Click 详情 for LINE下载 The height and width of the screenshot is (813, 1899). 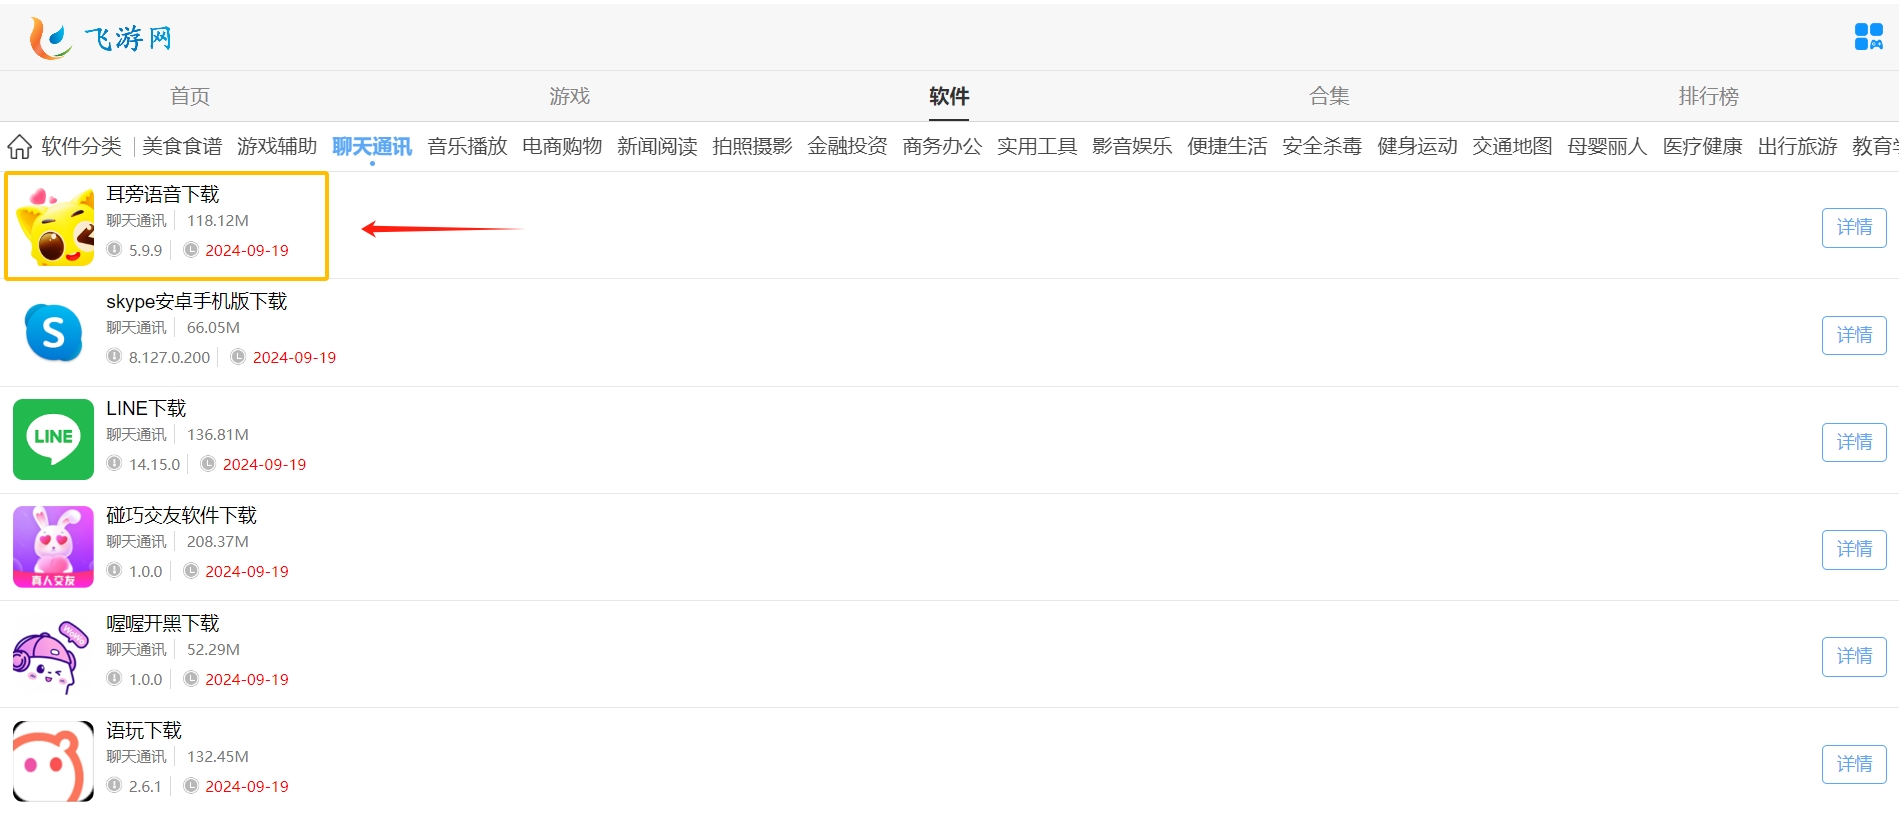[x=1854, y=442]
